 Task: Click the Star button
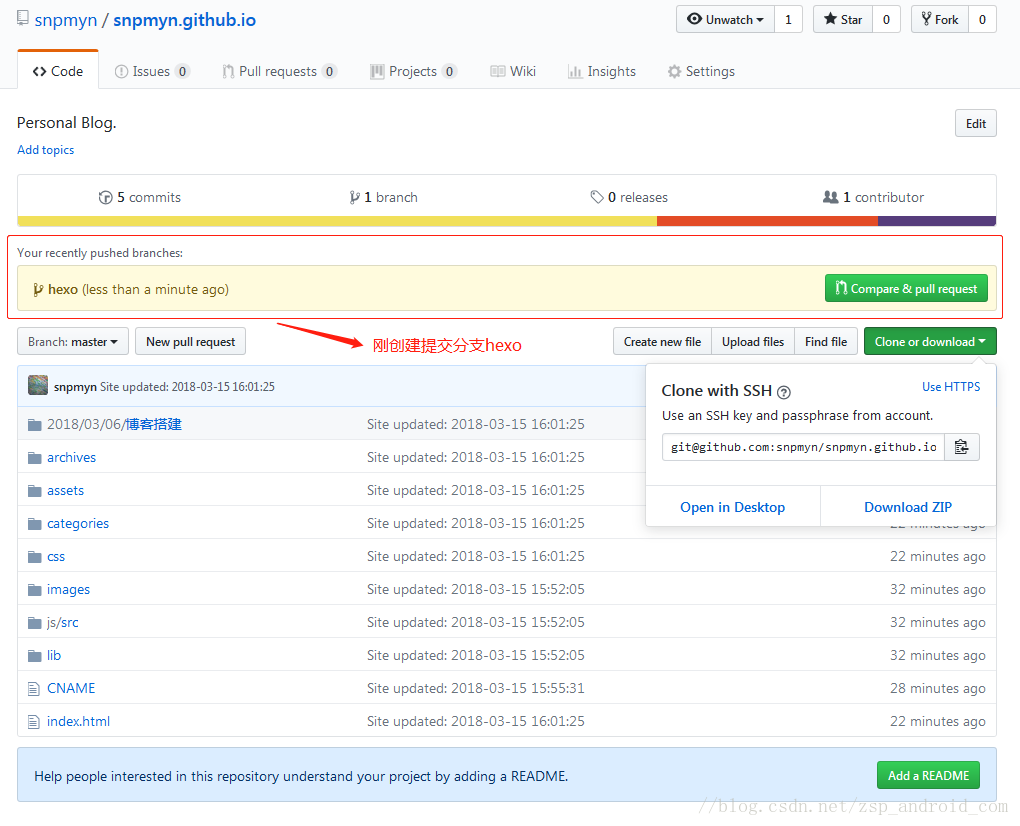(843, 20)
